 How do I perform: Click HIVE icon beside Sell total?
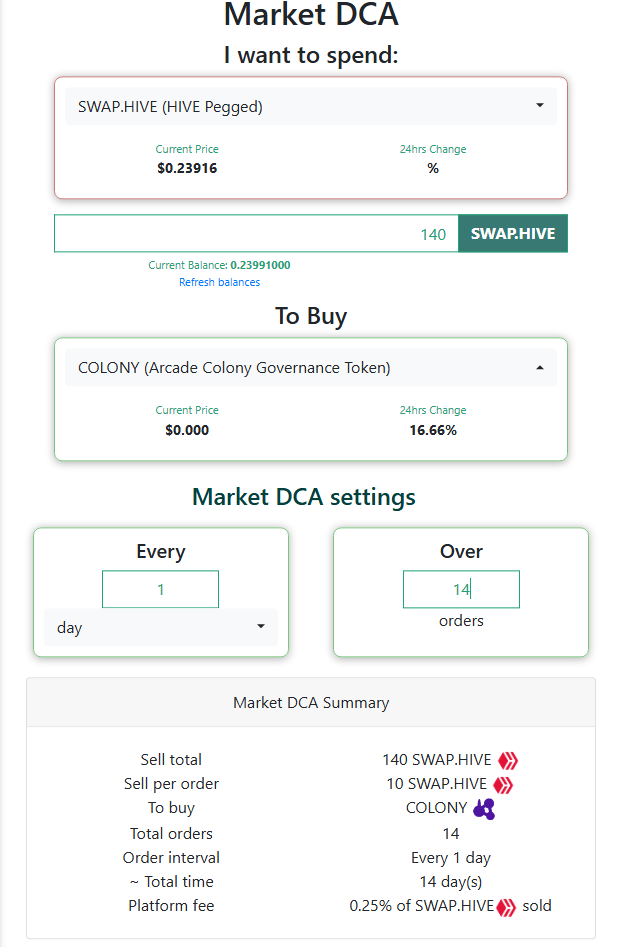(x=509, y=760)
